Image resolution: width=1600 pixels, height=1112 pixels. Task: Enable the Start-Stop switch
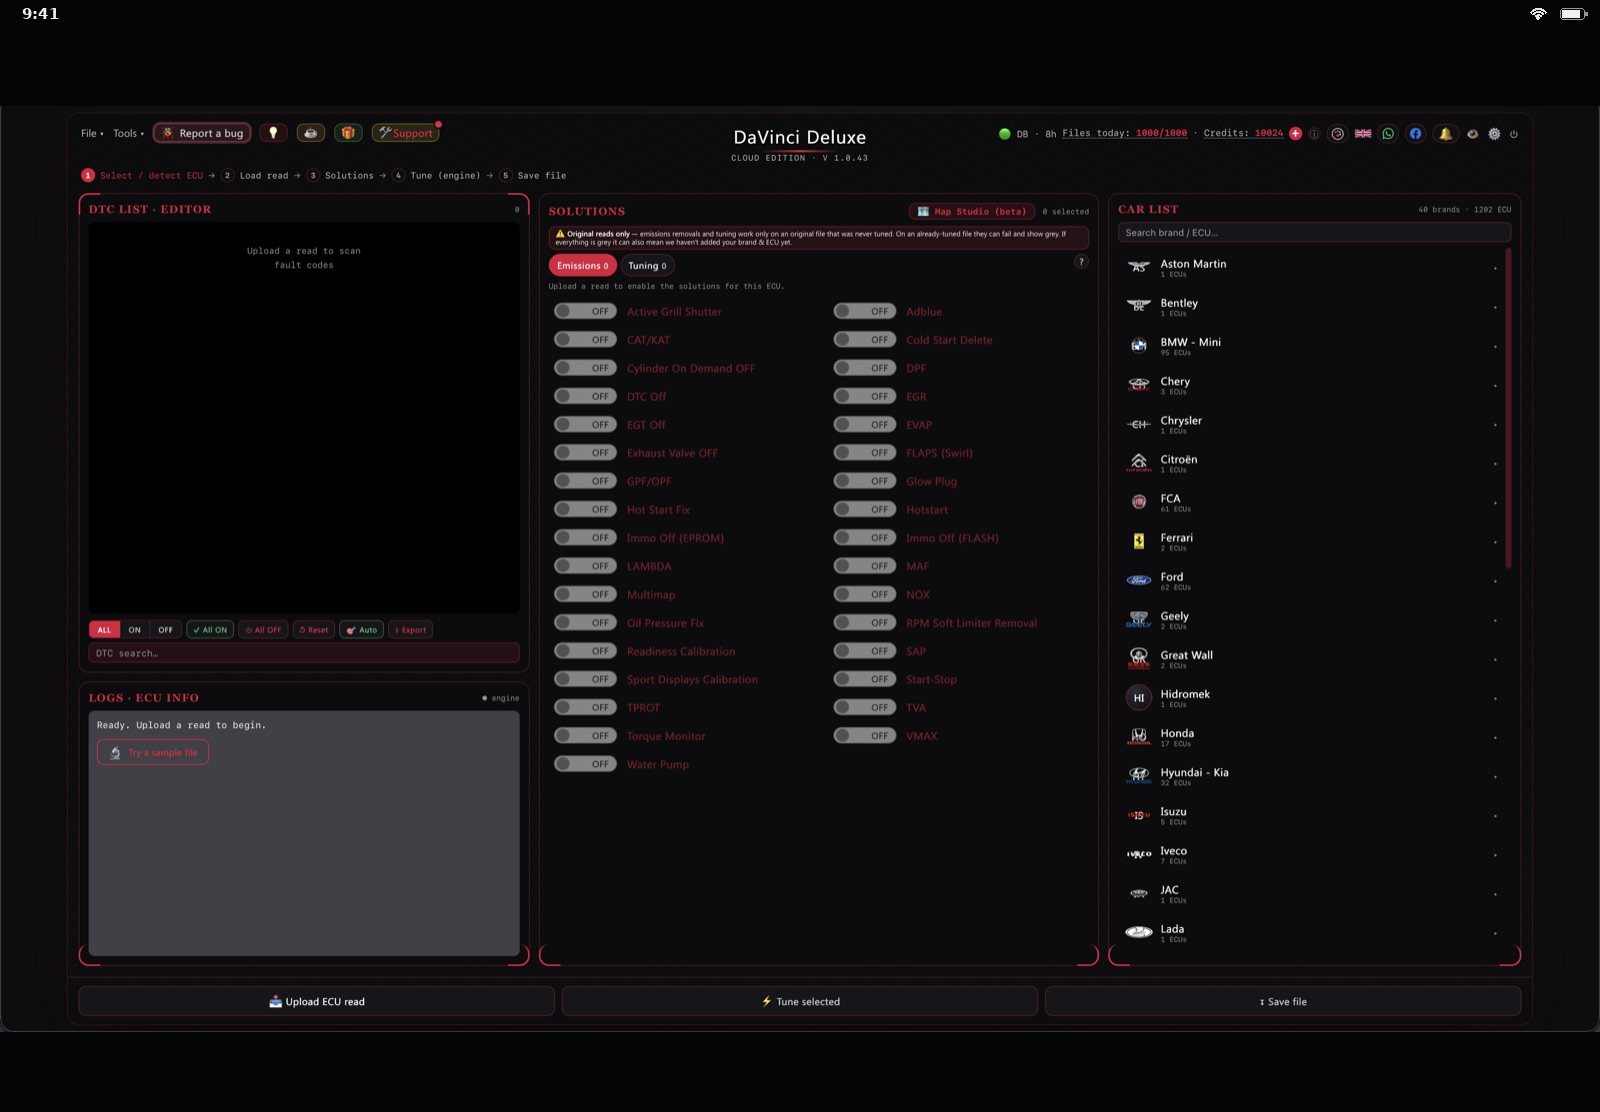865,679
